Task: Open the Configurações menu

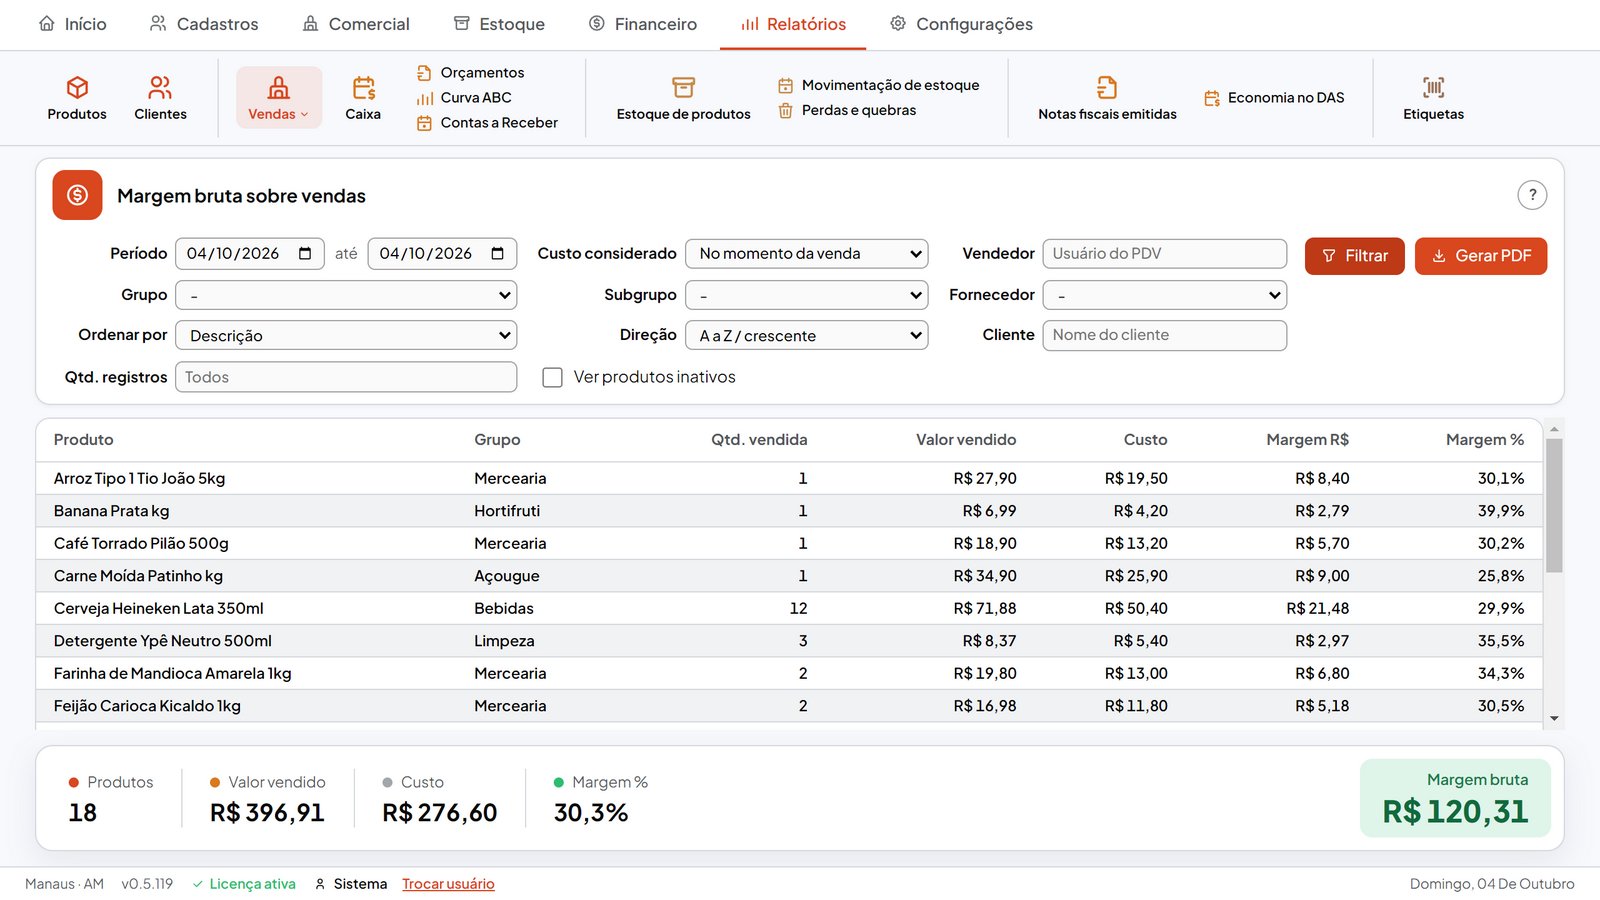Action: [x=961, y=24]
